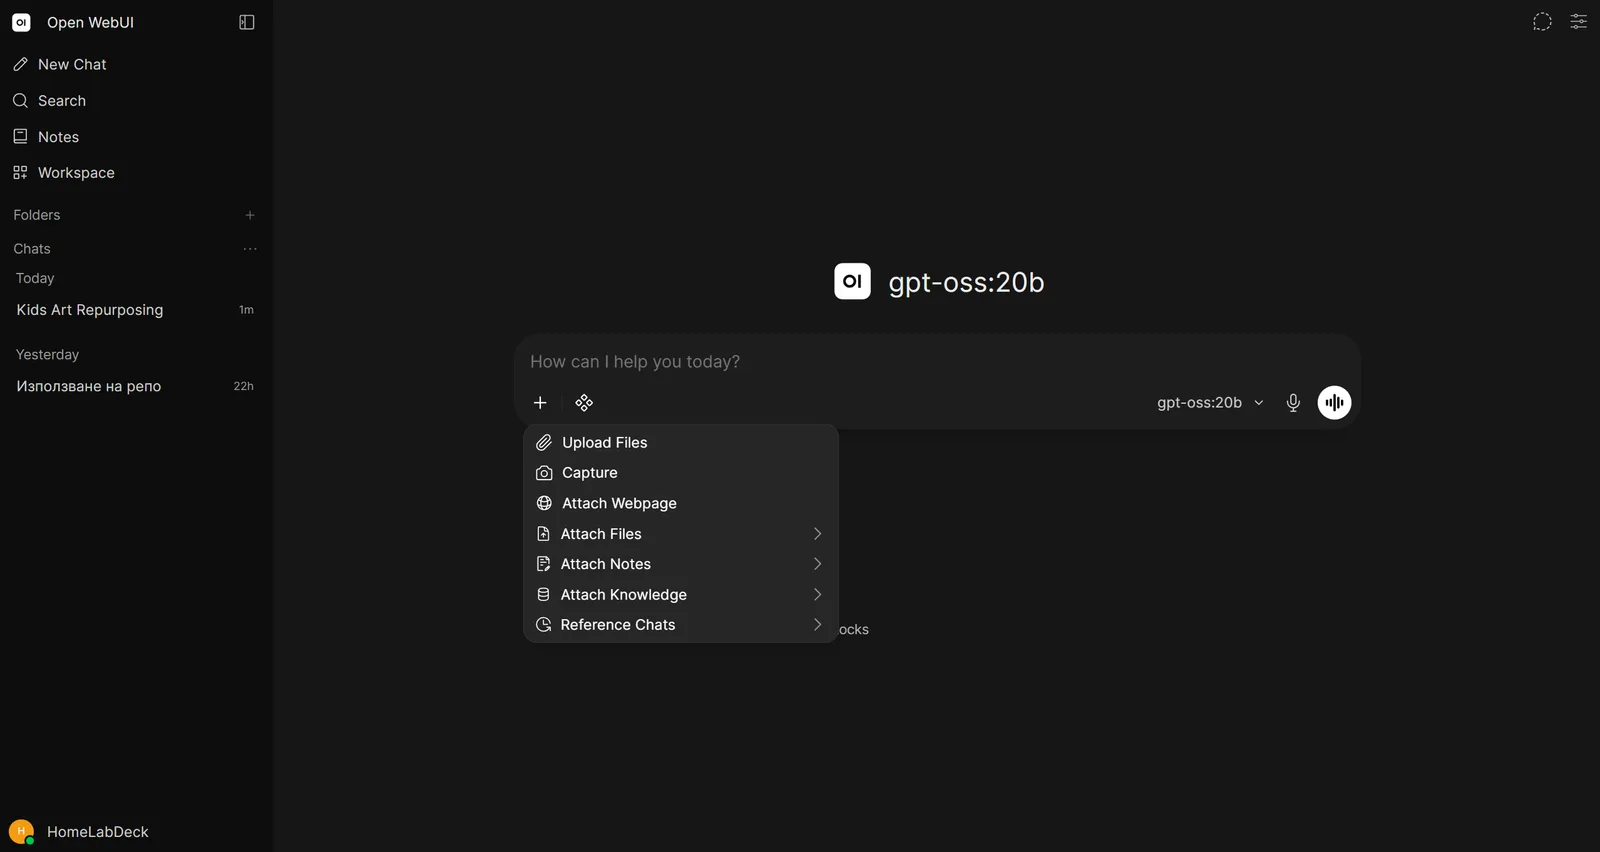Select Upload Files from the menu
1600x852 pixels.
681,443
